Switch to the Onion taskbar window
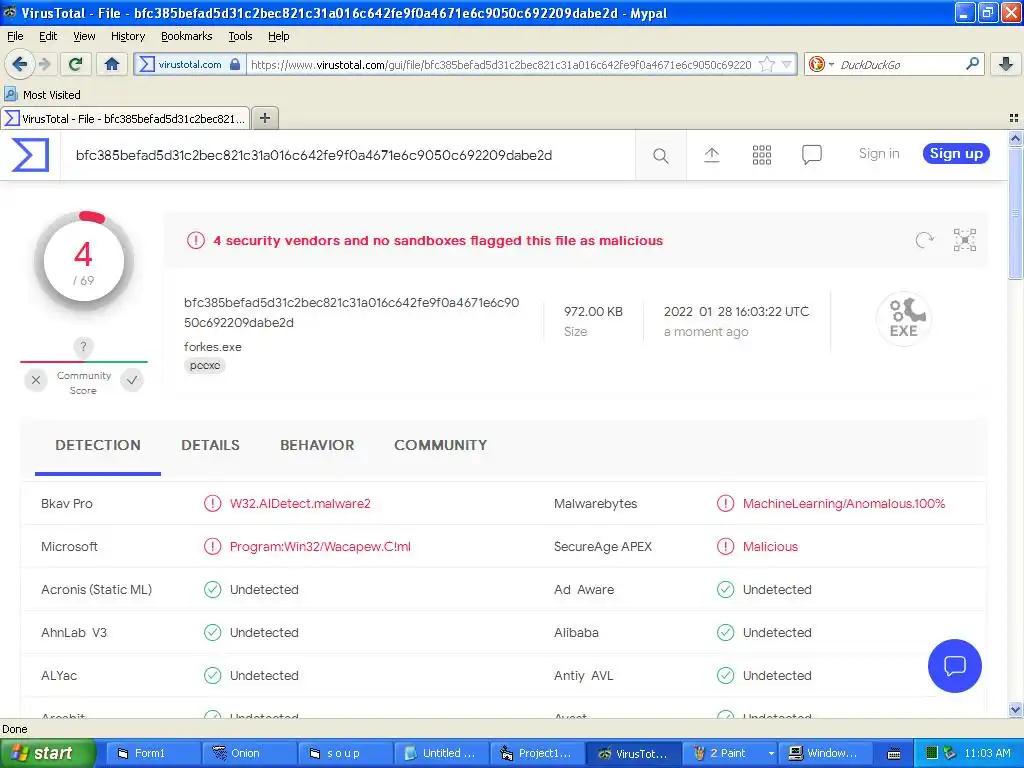Image resolution: width=1024 pixels, height=768 pixels. point(249,753)
